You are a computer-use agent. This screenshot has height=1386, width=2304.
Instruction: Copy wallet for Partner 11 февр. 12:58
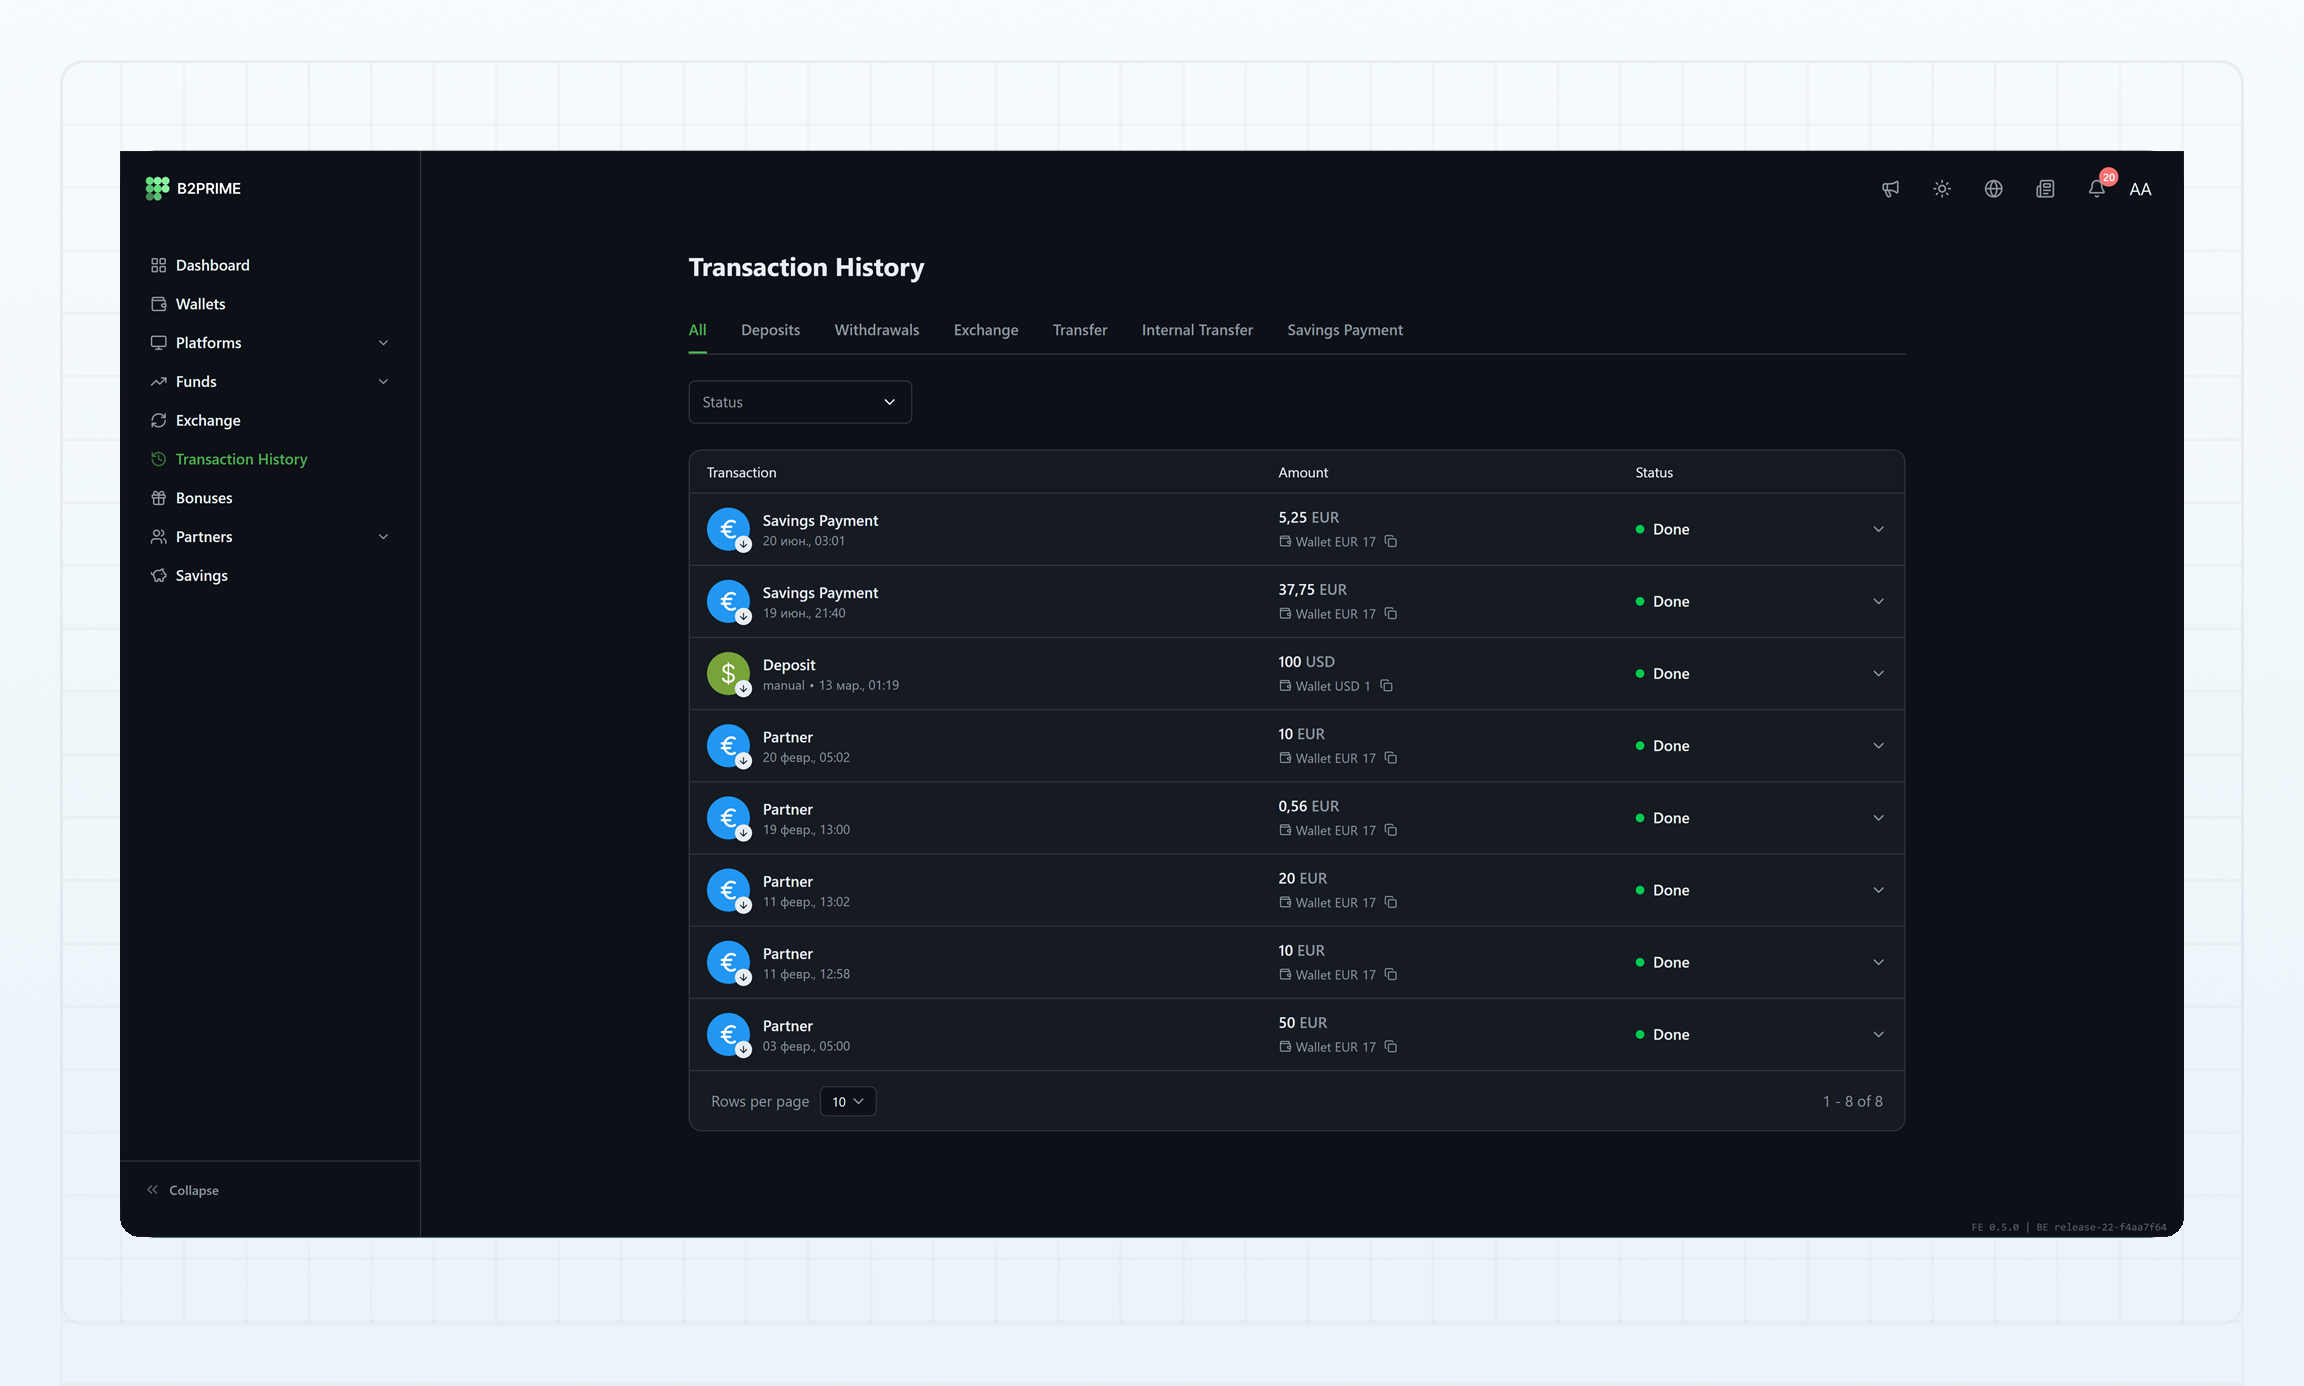pos(1391,974)
